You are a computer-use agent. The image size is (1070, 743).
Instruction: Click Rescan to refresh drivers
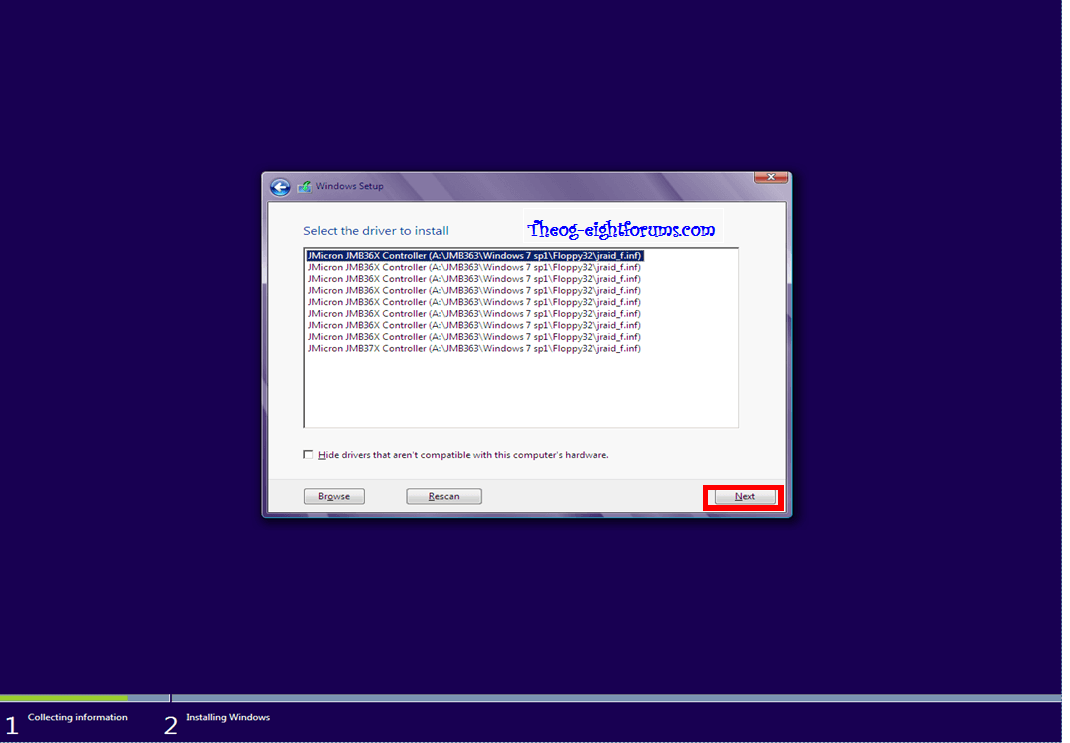[444, 496]
